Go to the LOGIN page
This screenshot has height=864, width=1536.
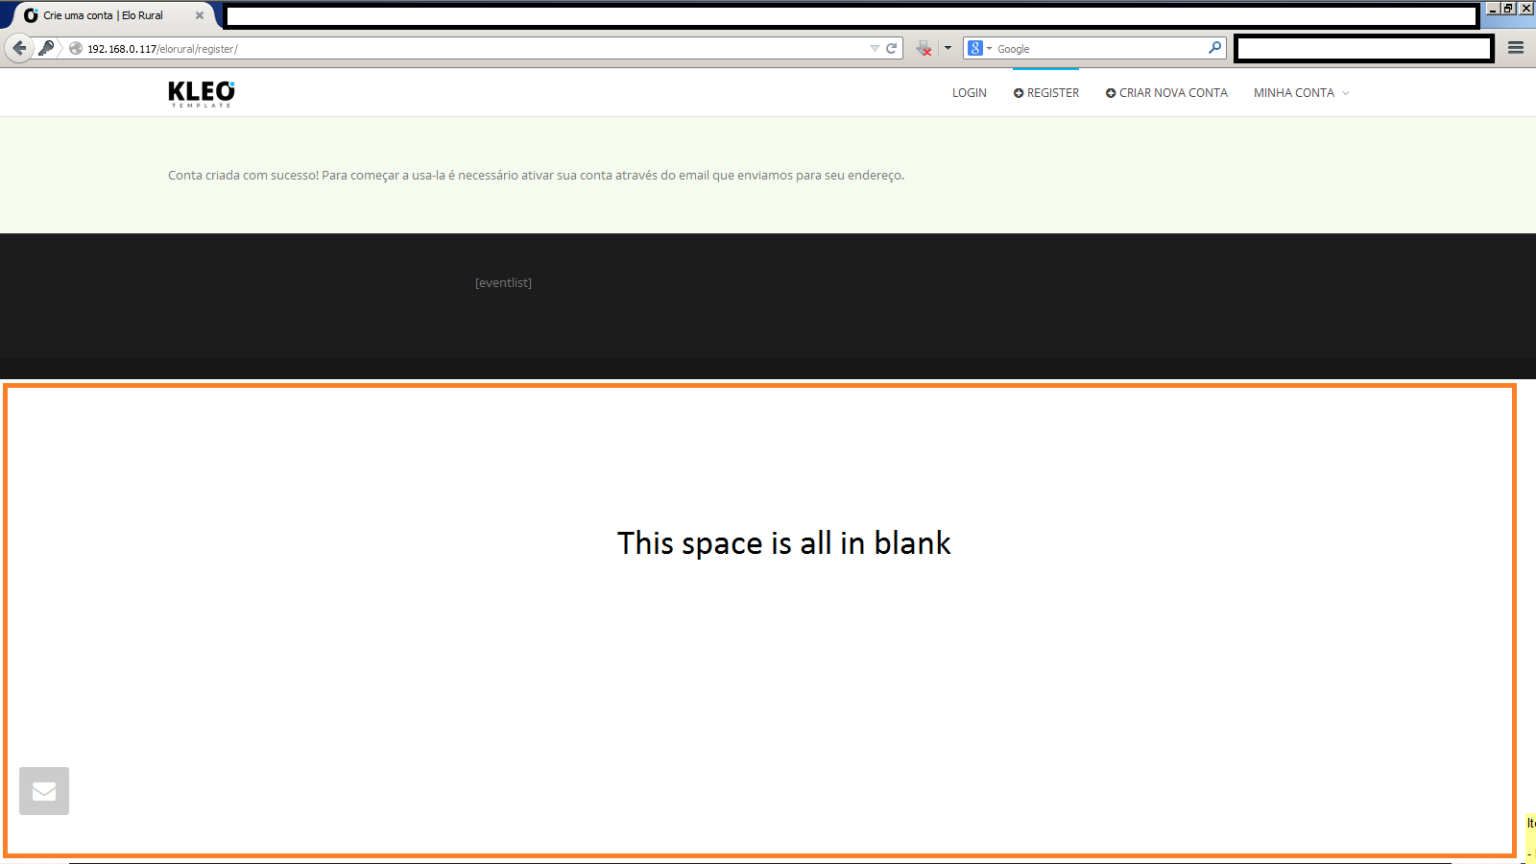tap(969, 93)
